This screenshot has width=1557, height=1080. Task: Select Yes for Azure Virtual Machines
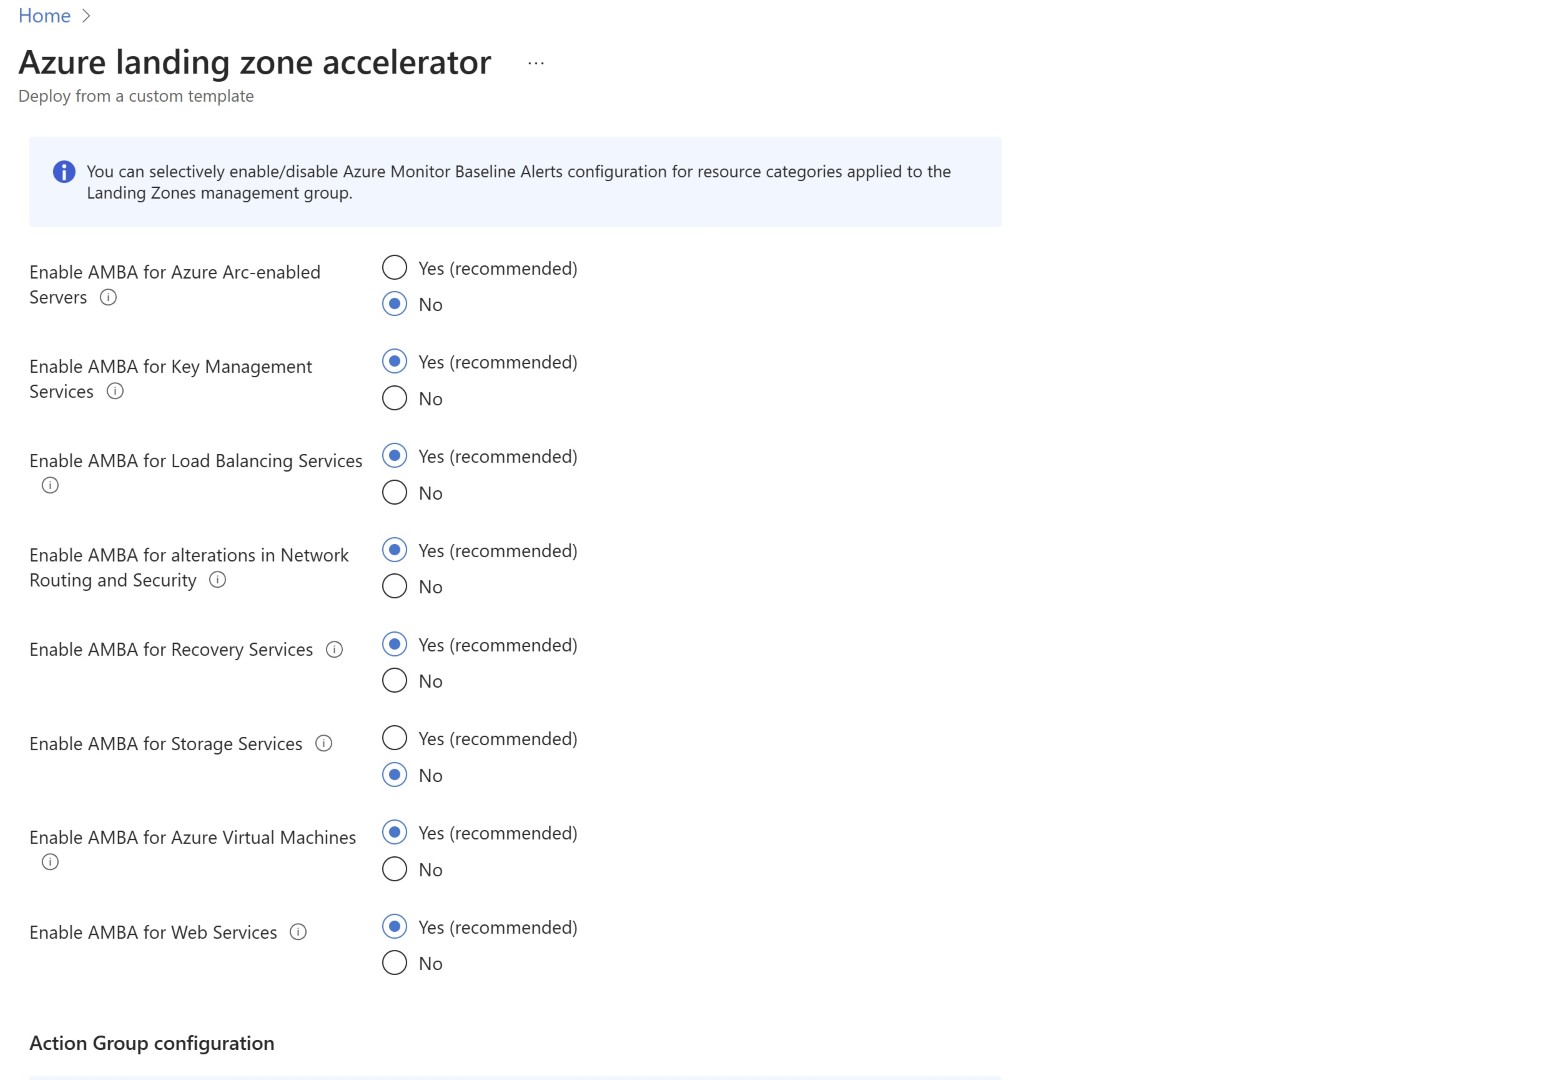click(395, 833)
